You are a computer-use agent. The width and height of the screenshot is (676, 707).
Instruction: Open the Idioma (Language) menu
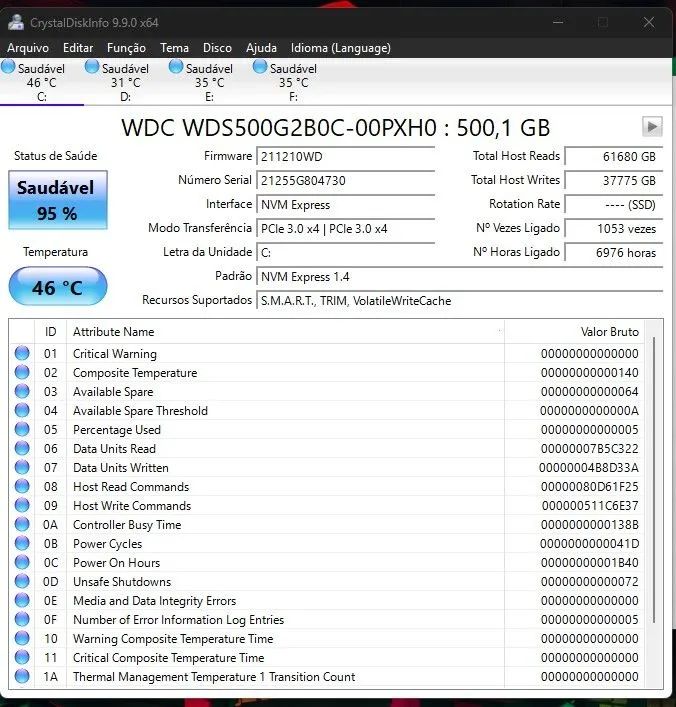341,48
